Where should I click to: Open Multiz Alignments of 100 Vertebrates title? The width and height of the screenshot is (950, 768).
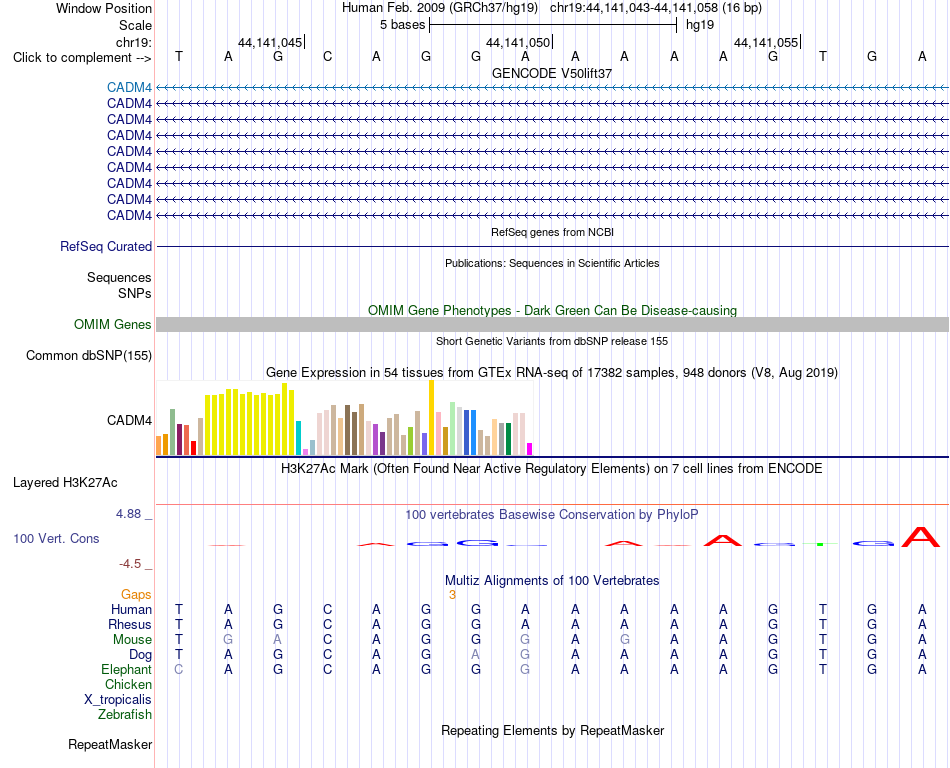pos(552,581)
